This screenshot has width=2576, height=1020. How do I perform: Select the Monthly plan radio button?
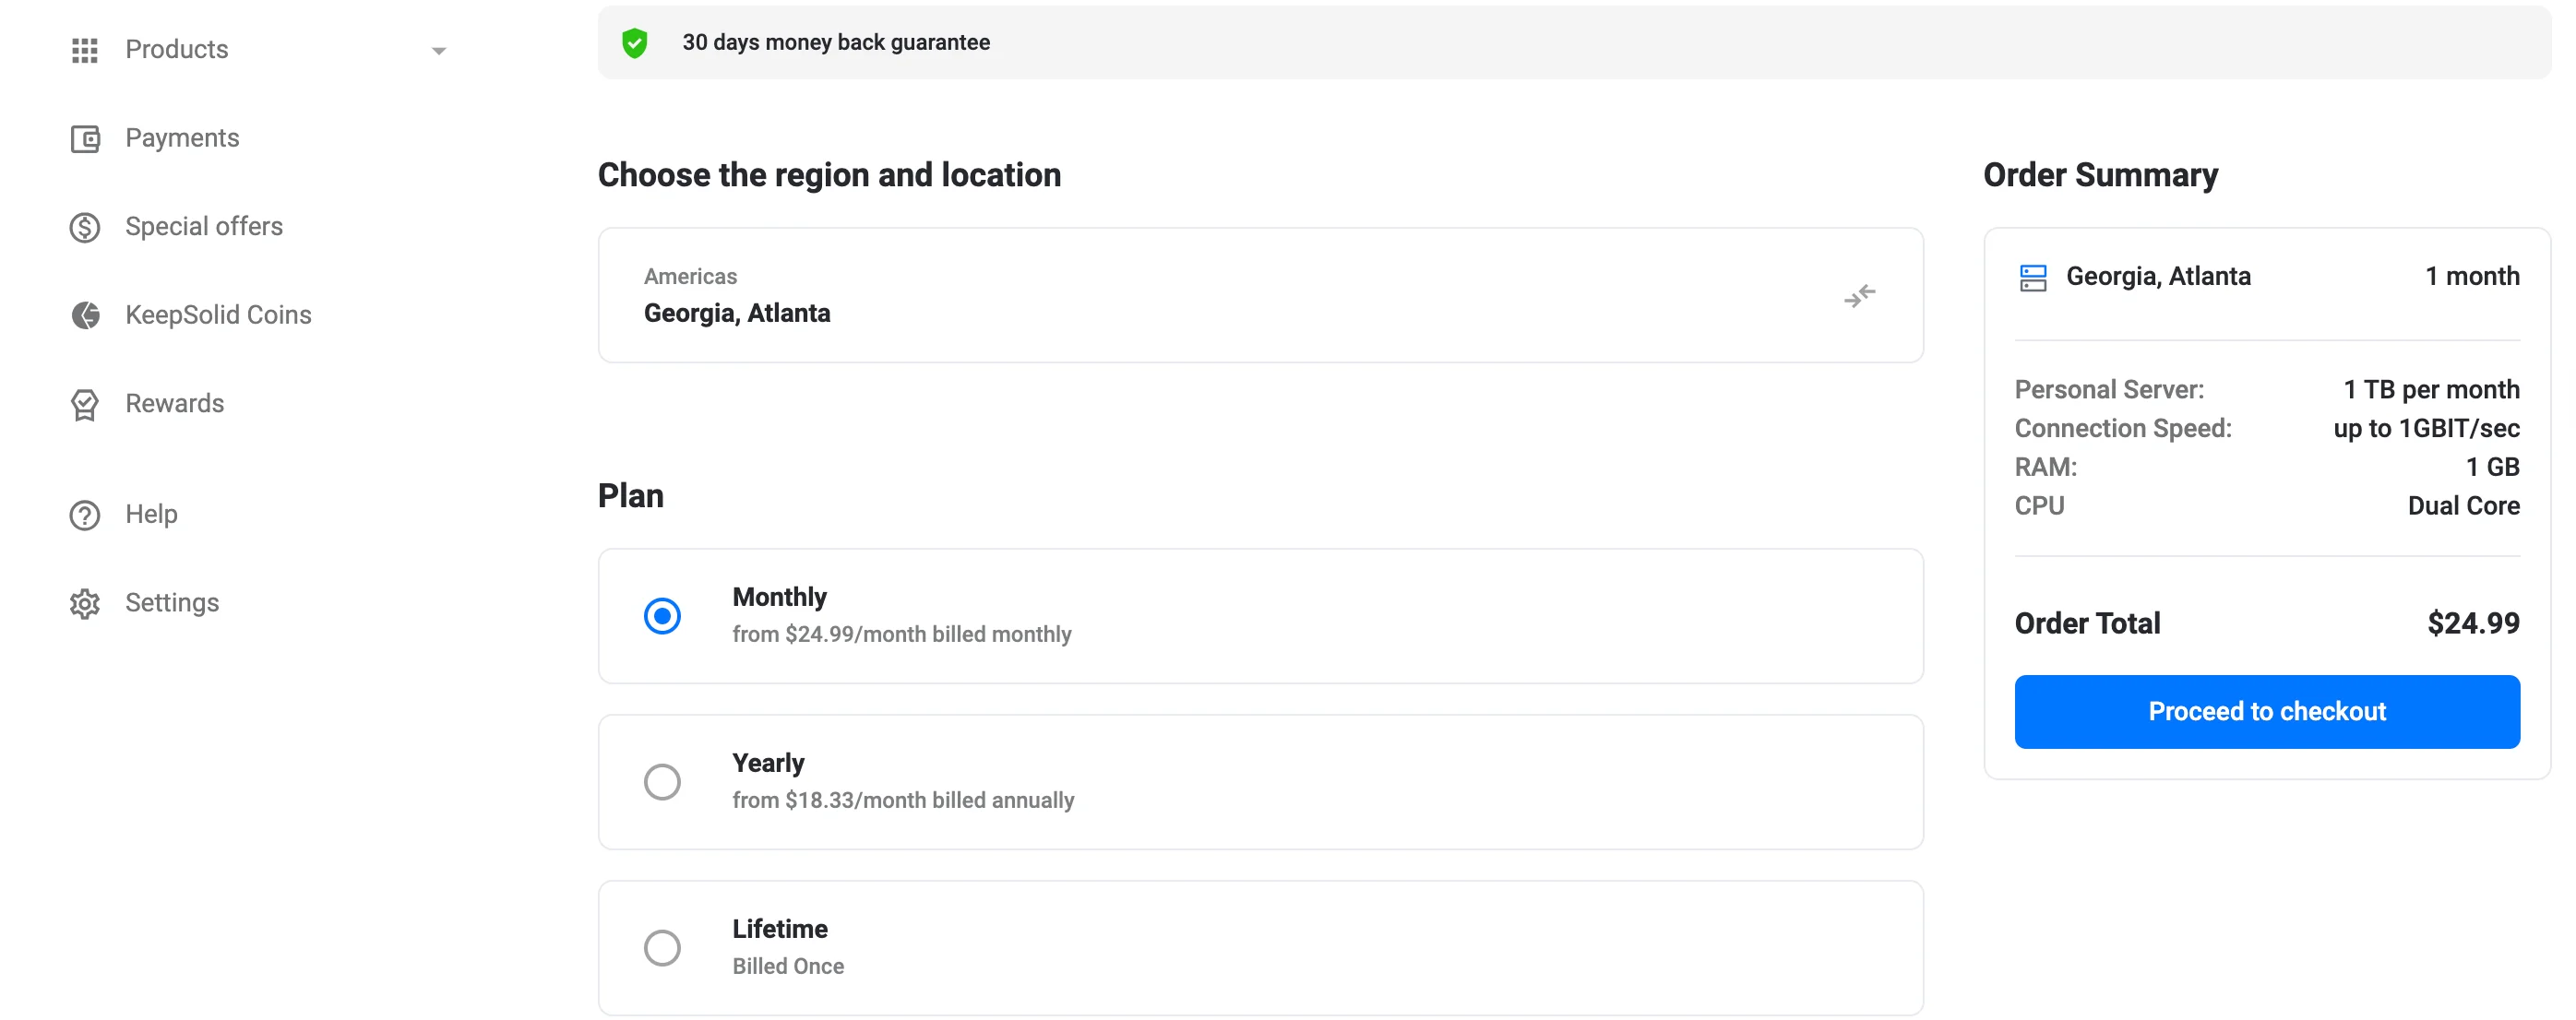[662, 615]
